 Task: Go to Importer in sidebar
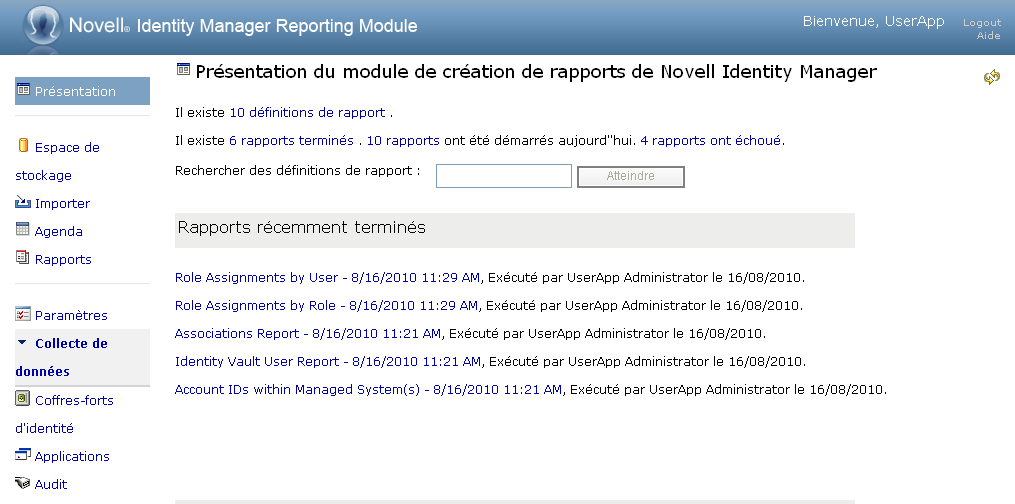point(62,203)
